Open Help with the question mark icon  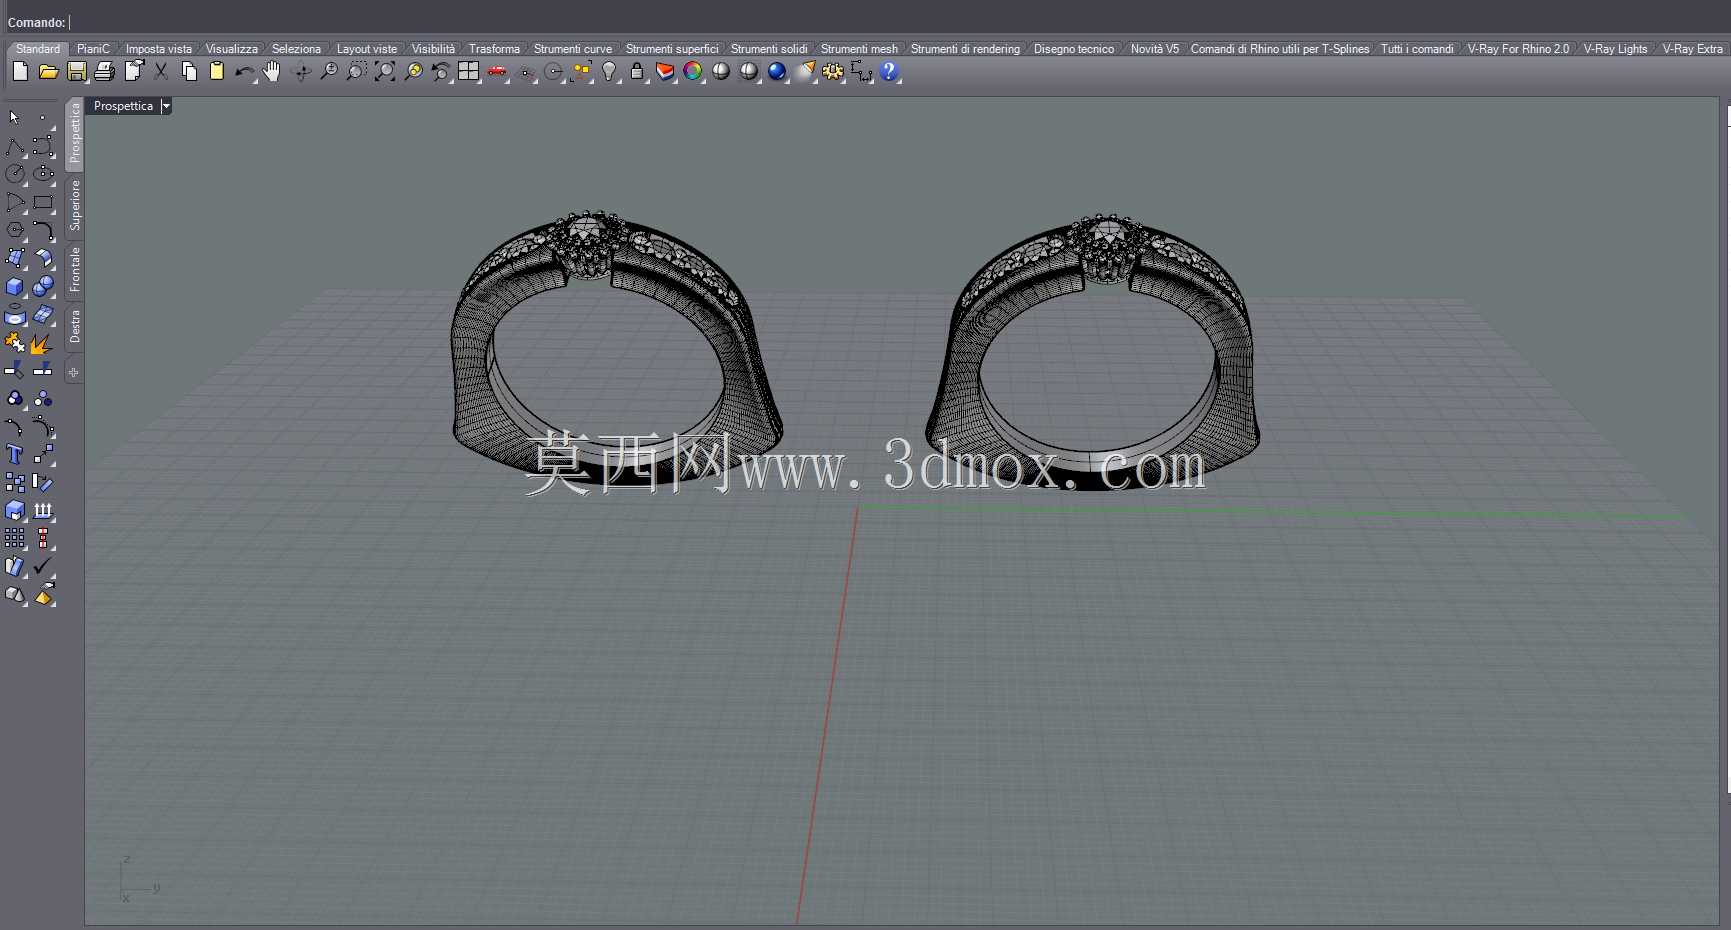[x=889, y=71]
